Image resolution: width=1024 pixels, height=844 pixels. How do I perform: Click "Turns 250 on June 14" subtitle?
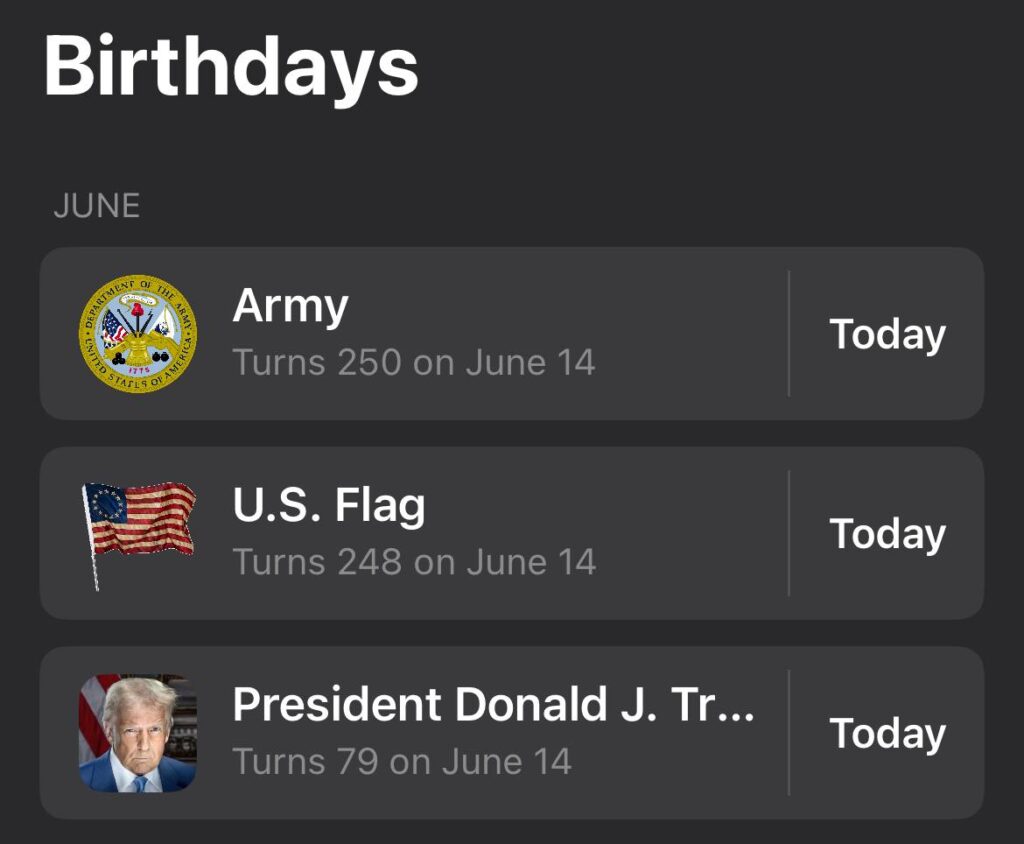pyautogui.click(x=414, y=363)
